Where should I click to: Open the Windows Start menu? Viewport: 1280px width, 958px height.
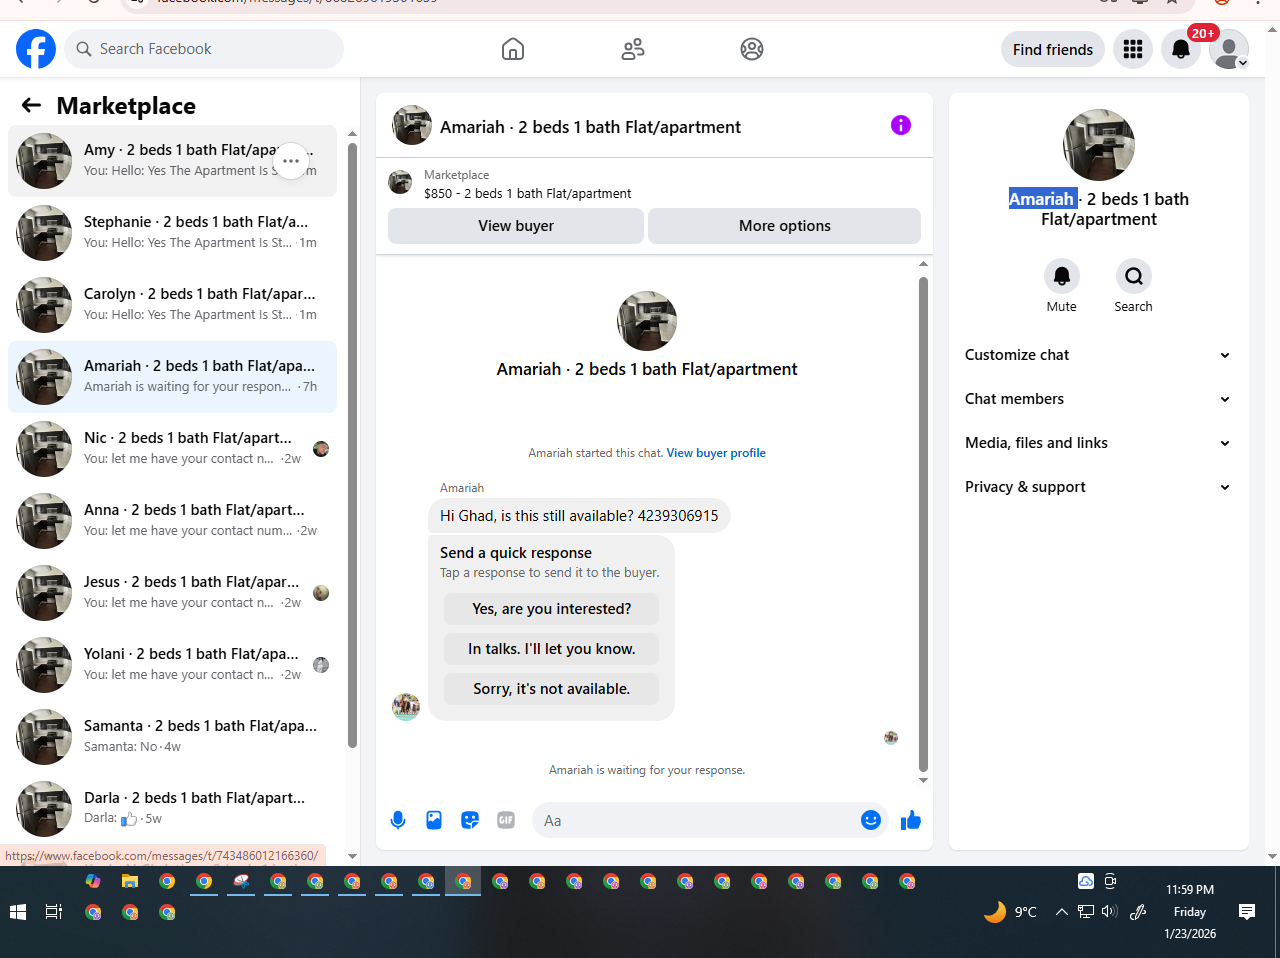[x=17, y=912]
